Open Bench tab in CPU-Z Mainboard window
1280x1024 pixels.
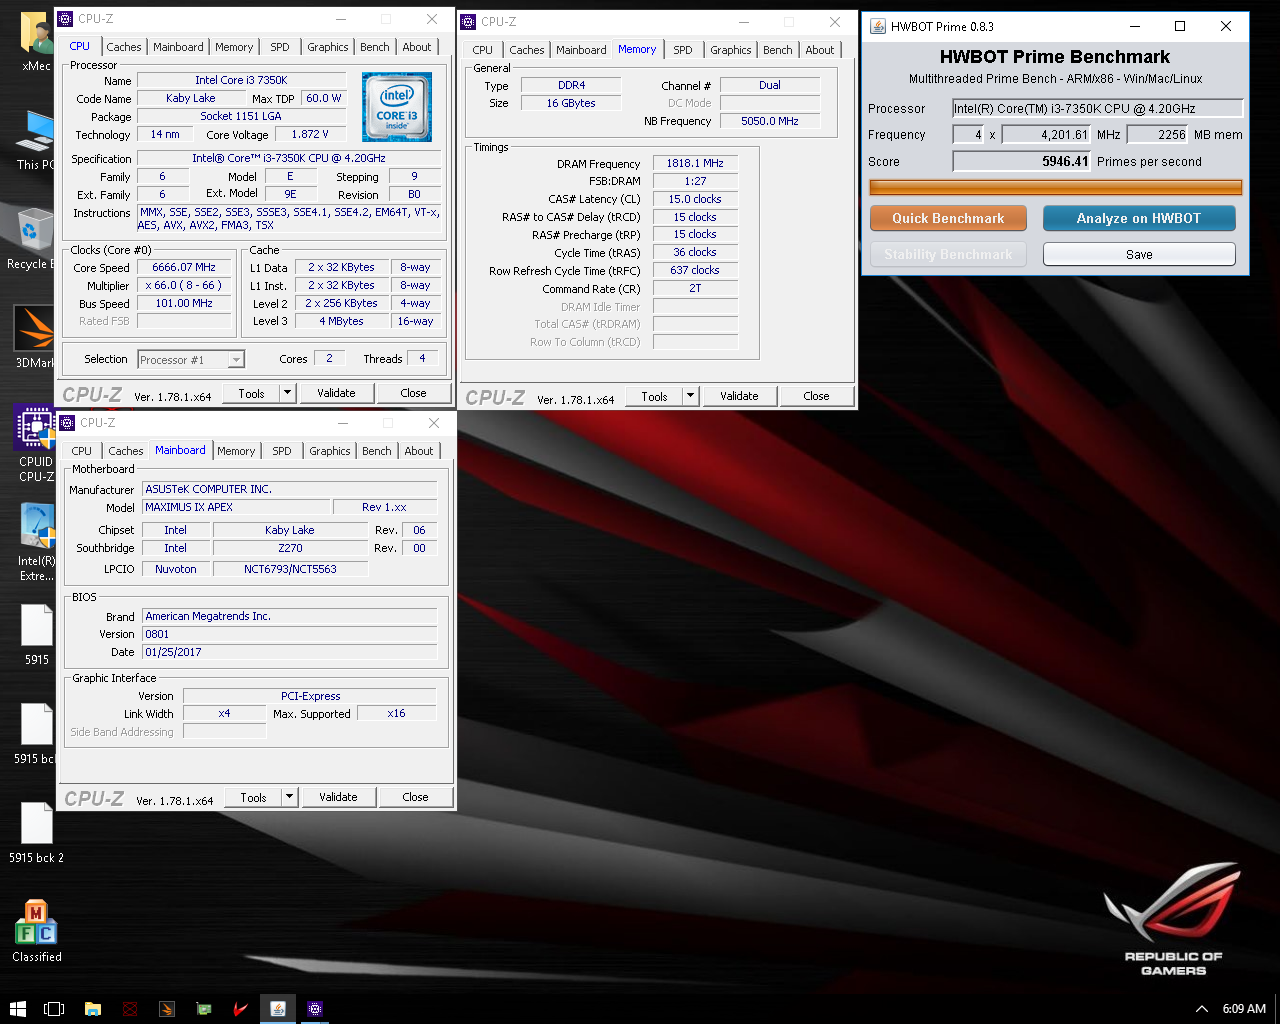377,451
